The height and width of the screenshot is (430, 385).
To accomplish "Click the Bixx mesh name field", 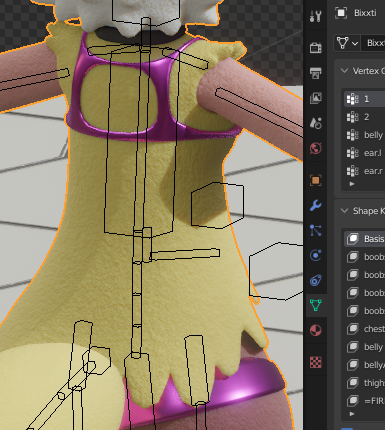I will [373, 43].
